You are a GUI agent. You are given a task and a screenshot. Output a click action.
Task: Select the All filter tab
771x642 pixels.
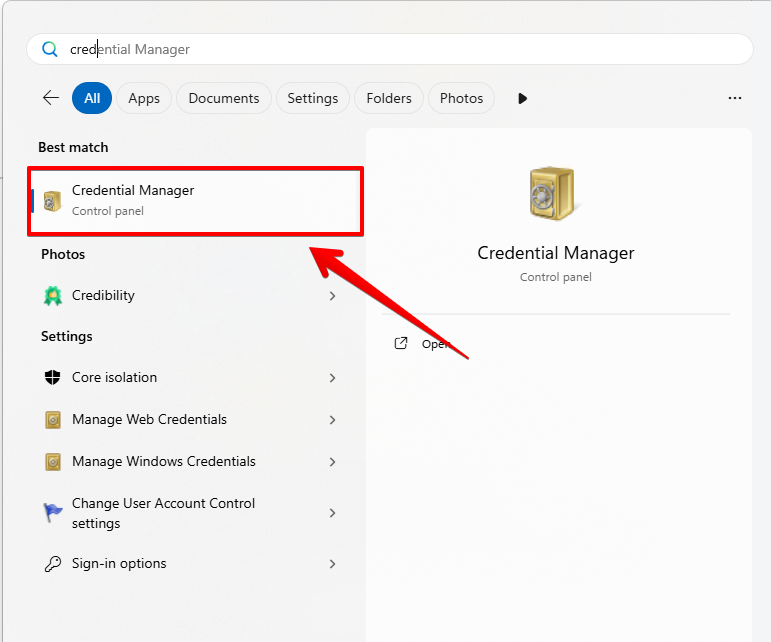(x=92, y=98)
